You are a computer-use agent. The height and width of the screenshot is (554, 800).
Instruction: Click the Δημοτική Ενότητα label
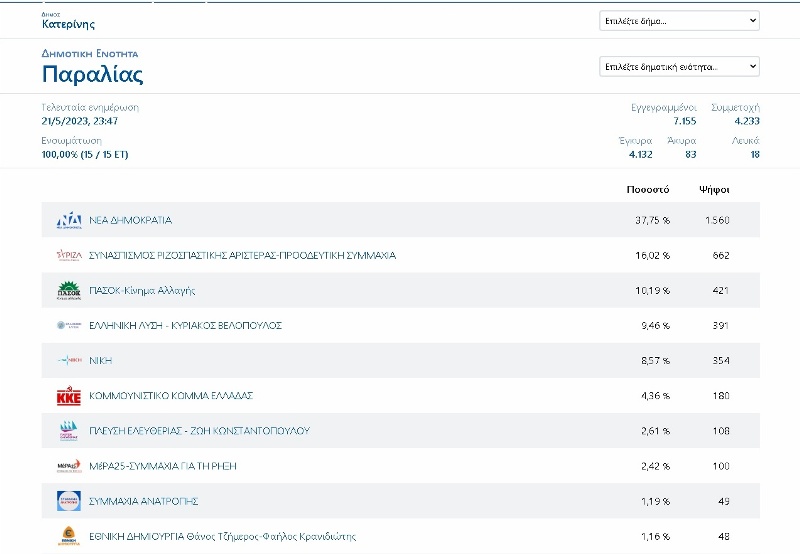tap(90, 54)
